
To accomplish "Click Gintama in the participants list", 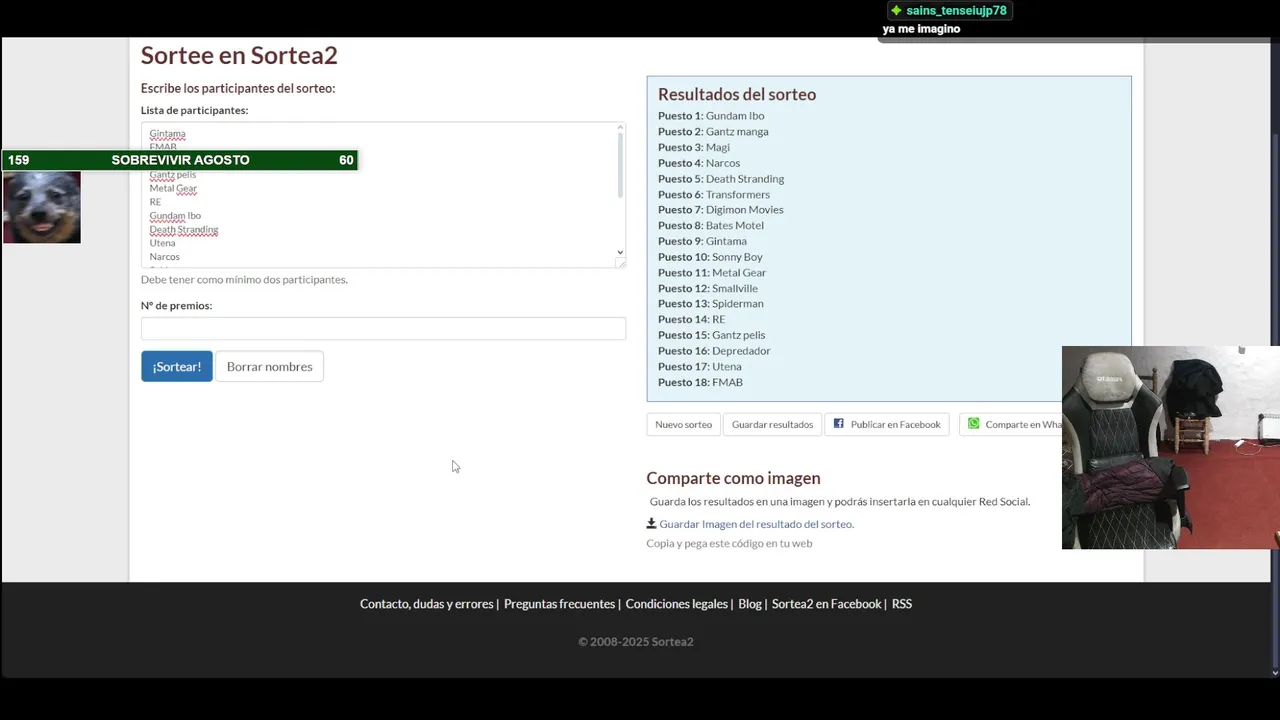I will 167,134.
